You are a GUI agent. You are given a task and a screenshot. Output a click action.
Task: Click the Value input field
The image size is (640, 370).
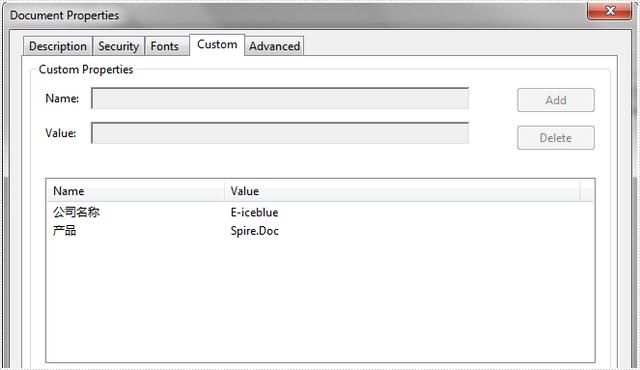[280, 133]
